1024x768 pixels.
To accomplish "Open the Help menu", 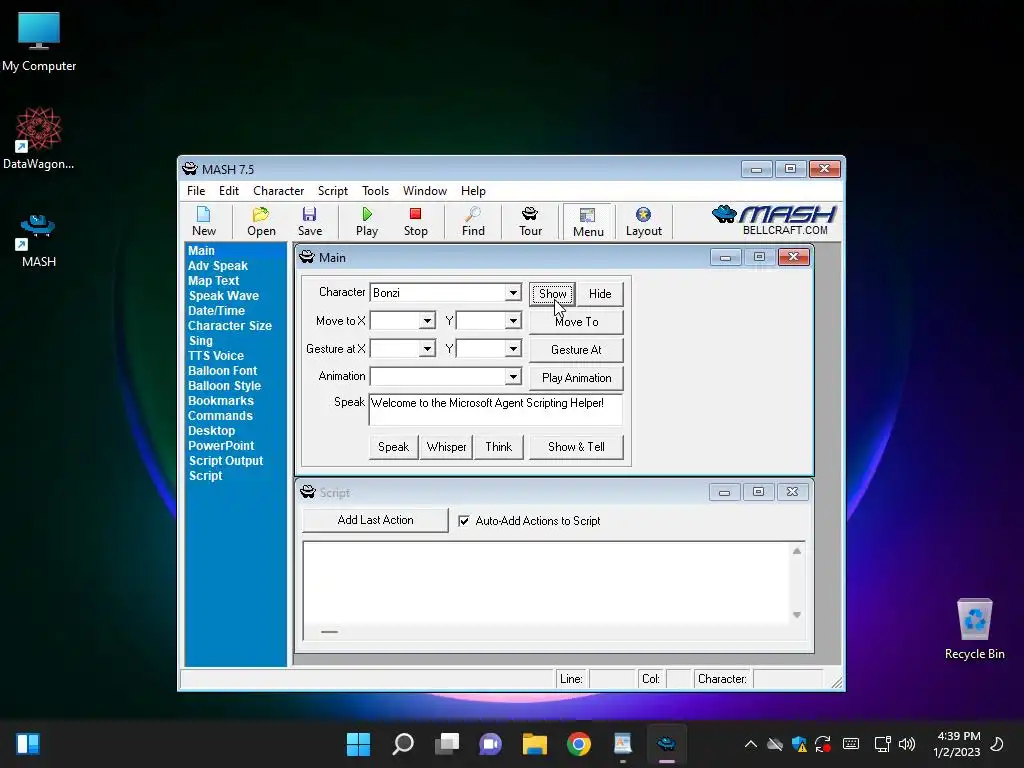I will point(473,191).
